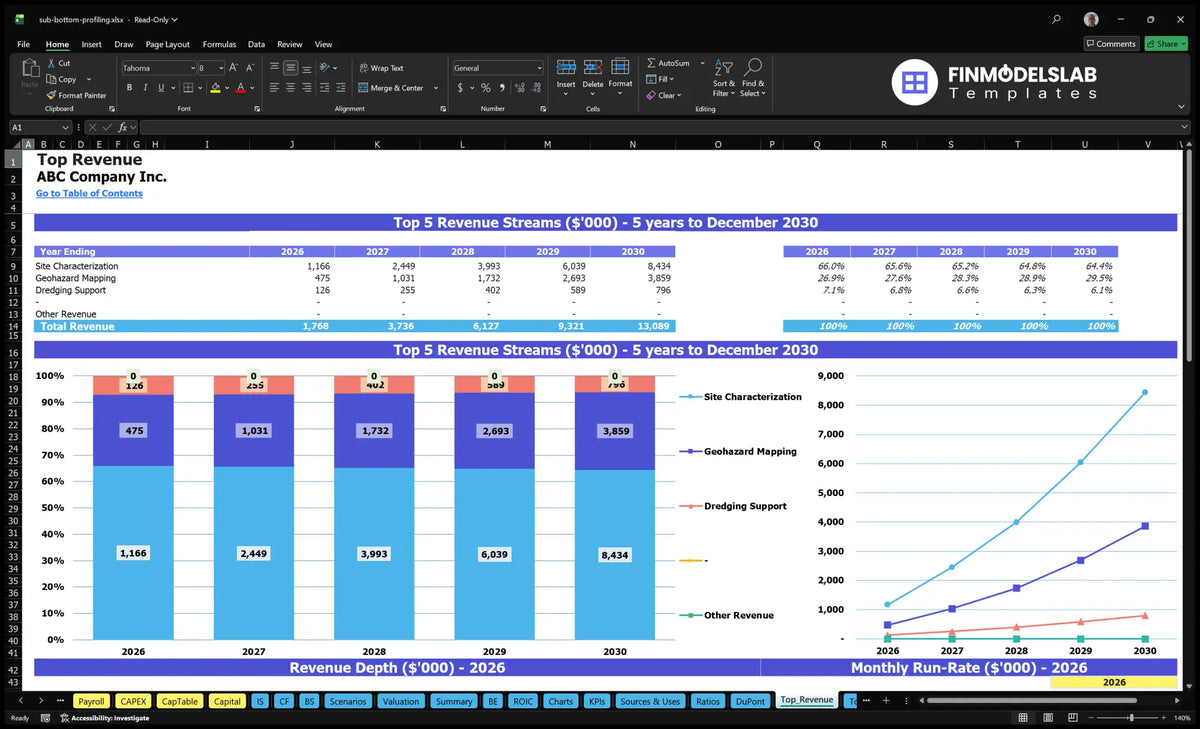The height and width of the screenshot is (729, 1200).
Task: Select the Format Painter tool
Action: [x=76, y=95]
